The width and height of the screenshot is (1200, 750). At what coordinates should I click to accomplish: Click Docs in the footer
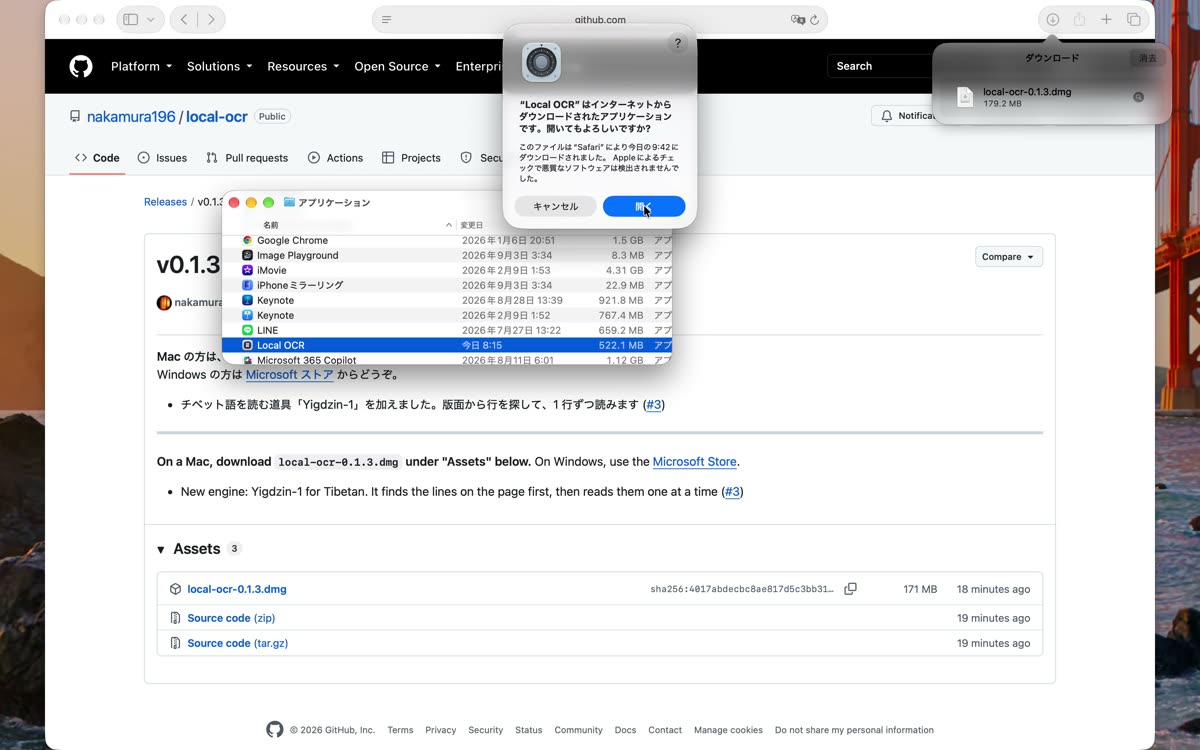click(x=625, y=730)
